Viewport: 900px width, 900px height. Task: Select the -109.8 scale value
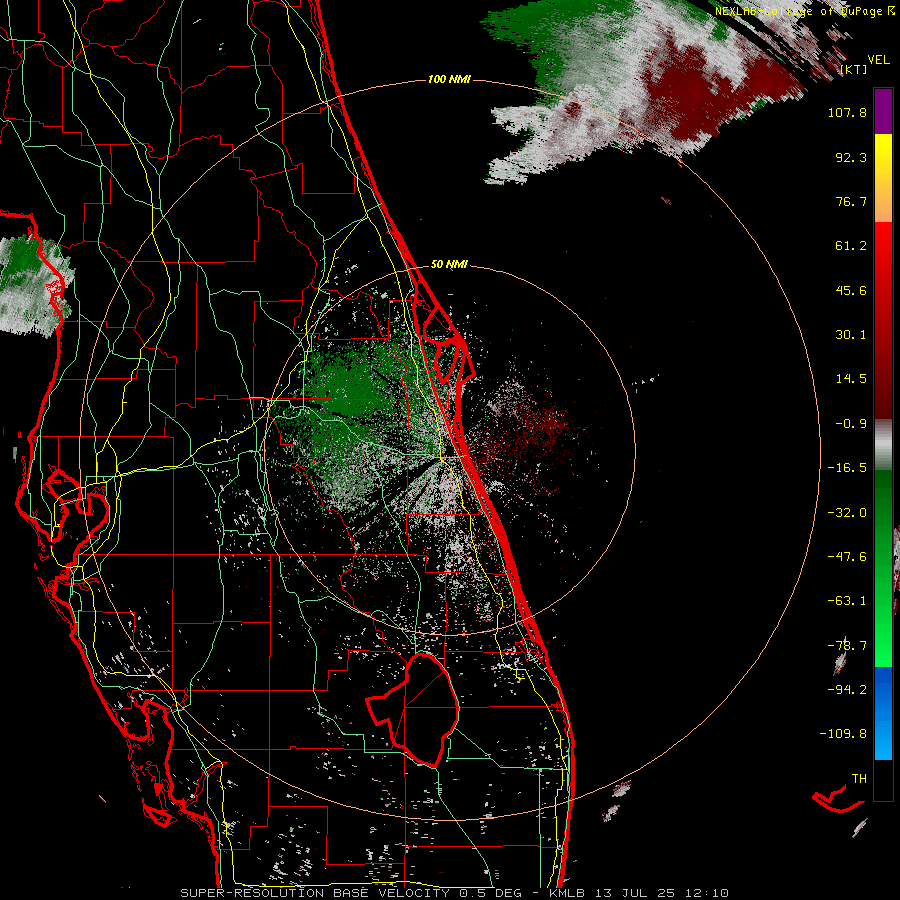(843, 734)
